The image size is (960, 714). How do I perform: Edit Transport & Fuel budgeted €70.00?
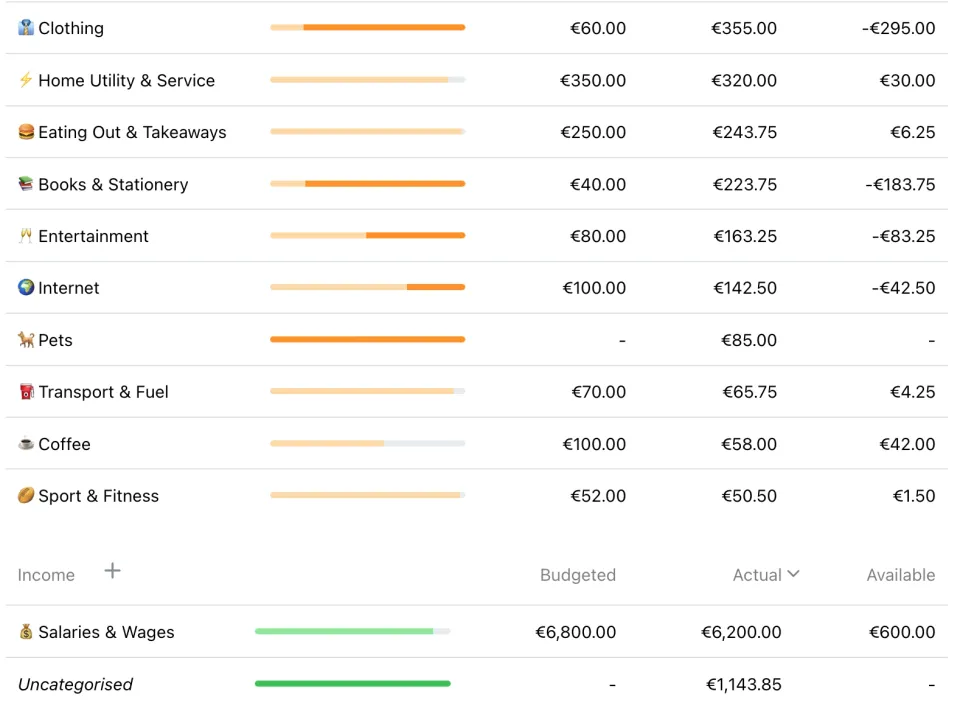598,392
